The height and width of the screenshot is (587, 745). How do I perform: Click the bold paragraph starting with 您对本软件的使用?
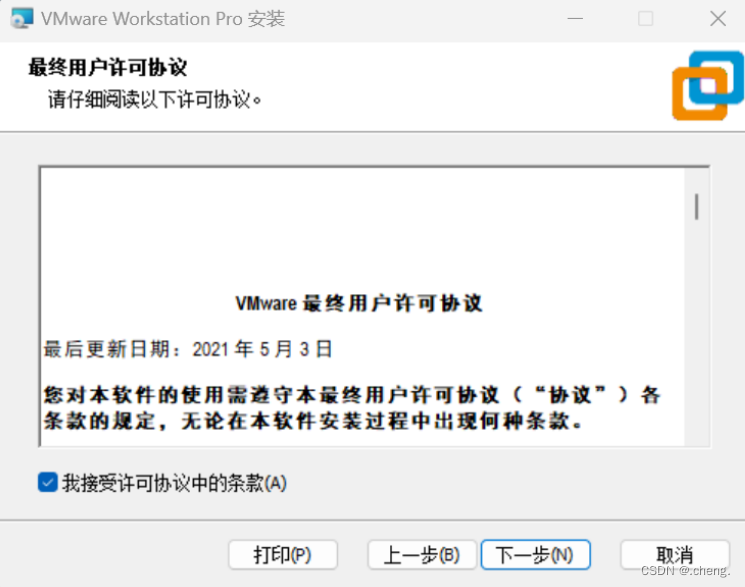352,408
